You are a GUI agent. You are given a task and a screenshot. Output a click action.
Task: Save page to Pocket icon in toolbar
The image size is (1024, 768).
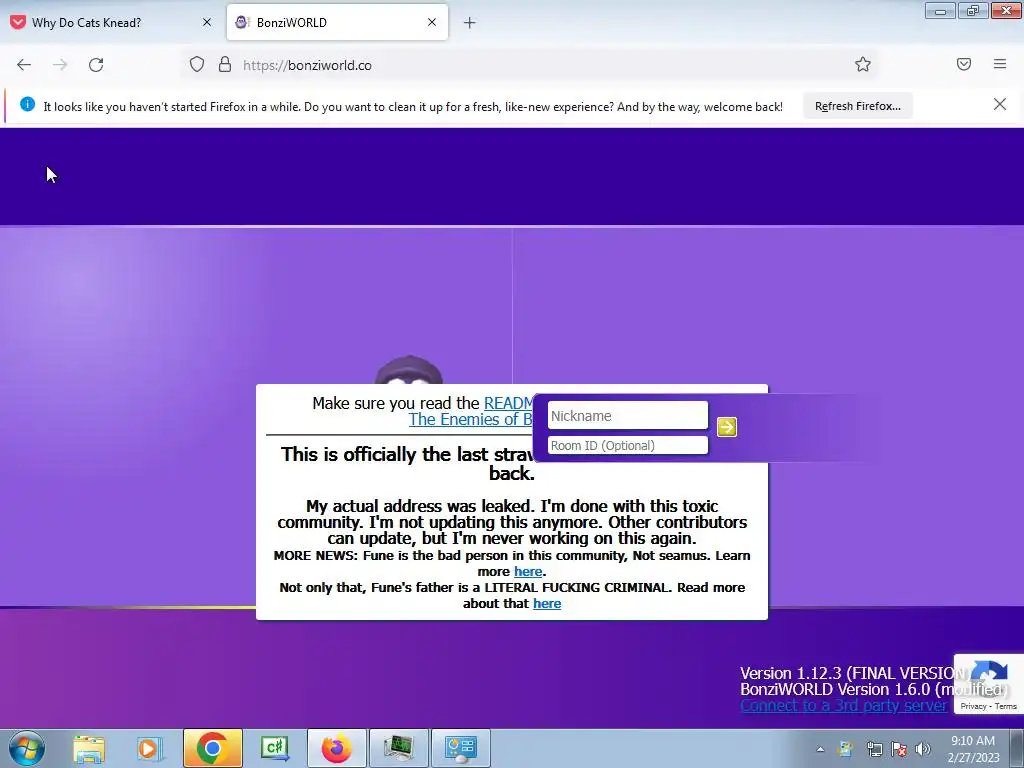tap(964, 64)
